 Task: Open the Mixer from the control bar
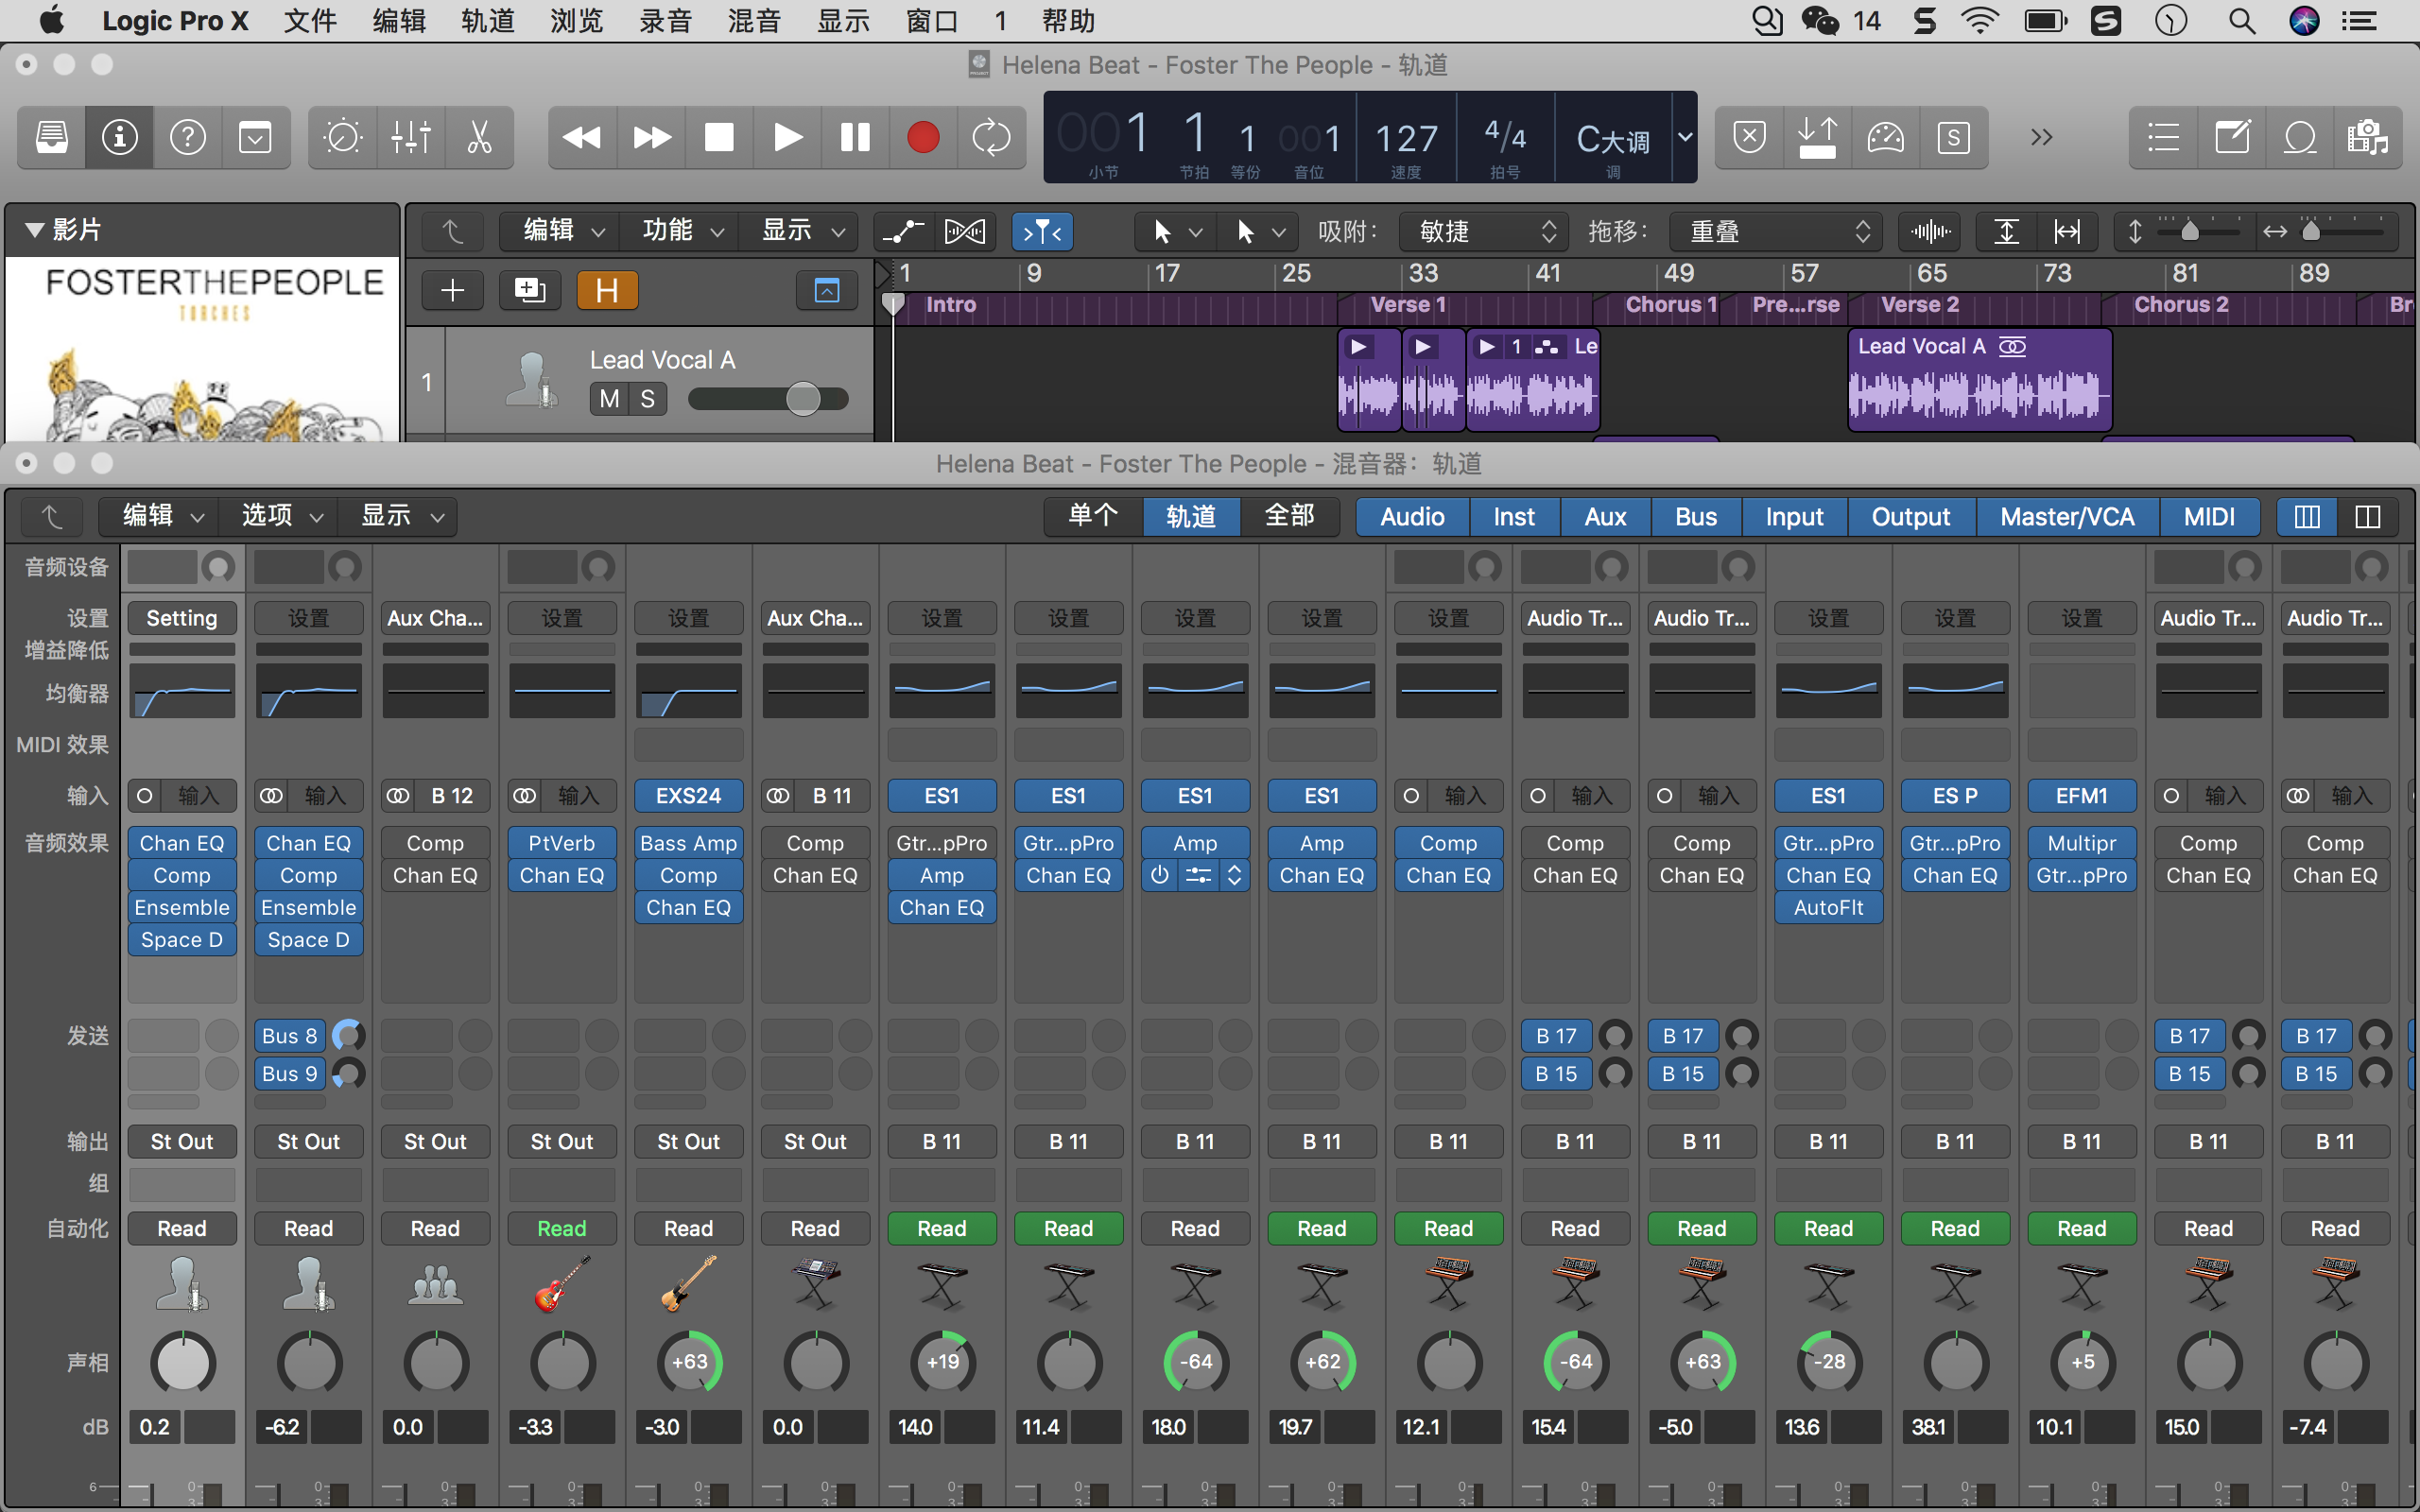click(411, 137)
